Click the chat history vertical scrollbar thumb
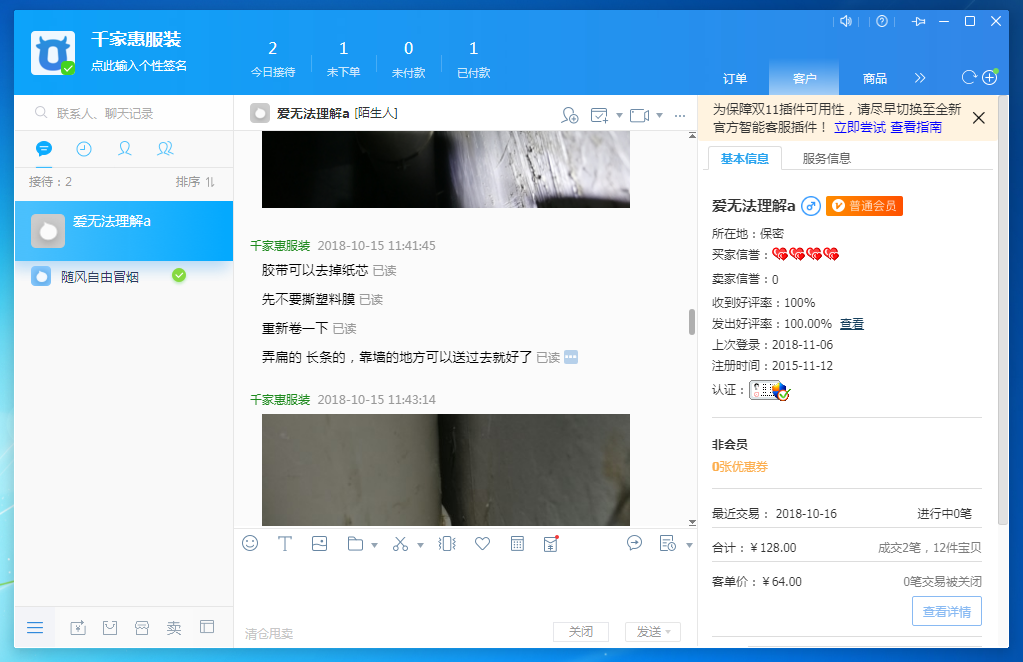 point(692,322)
